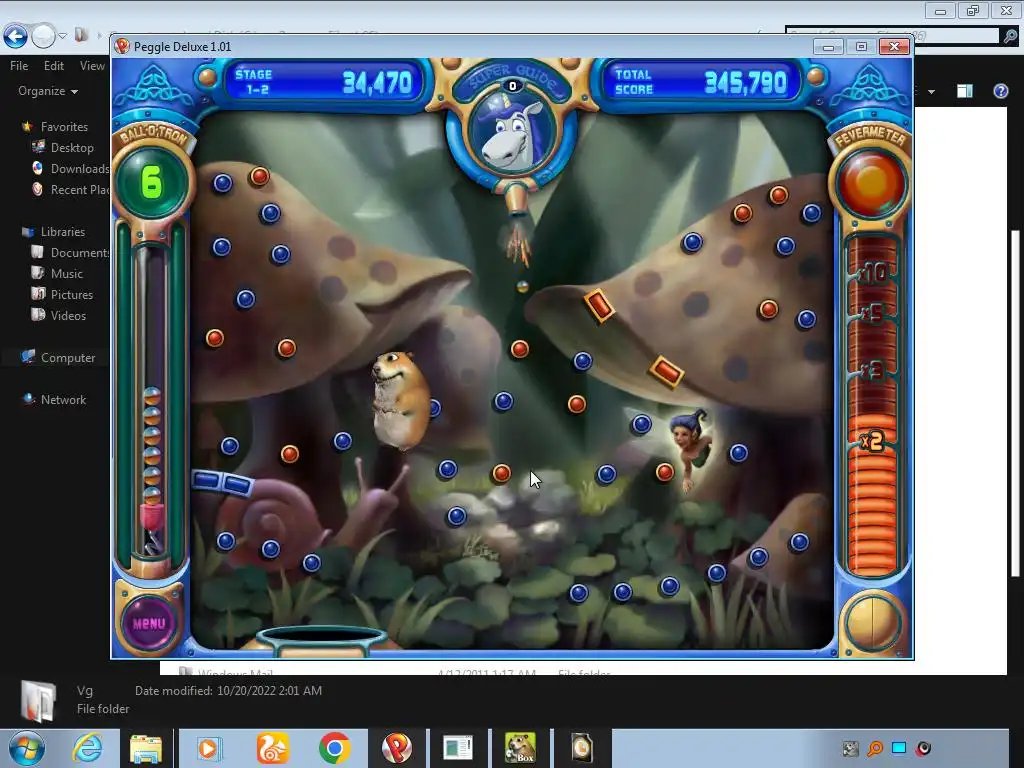Go back in the Explorer window
Screen dimensions: 1024x768
click(15, 36)
